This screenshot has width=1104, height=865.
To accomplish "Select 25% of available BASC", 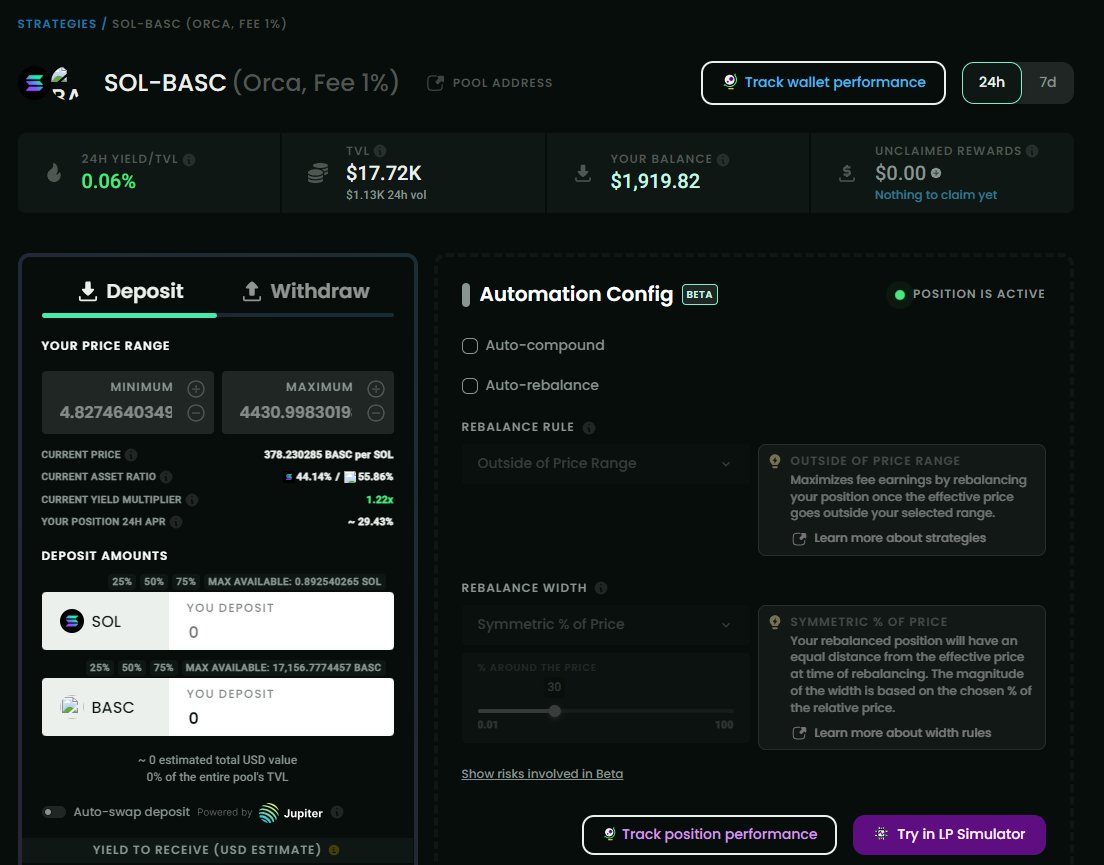I will tap(99, 668).
